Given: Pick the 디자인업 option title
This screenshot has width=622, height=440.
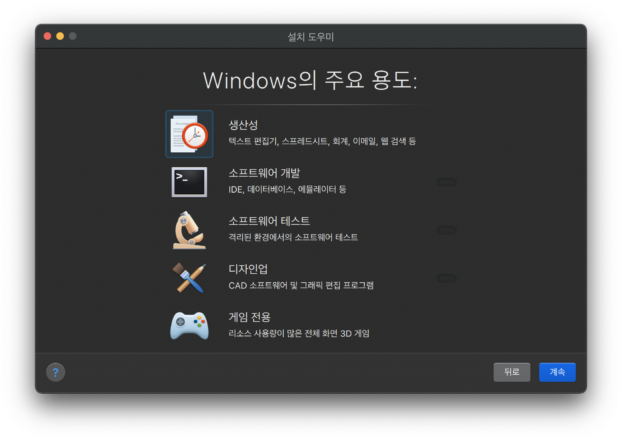Looking at the screenshot, I should point(248,268).
